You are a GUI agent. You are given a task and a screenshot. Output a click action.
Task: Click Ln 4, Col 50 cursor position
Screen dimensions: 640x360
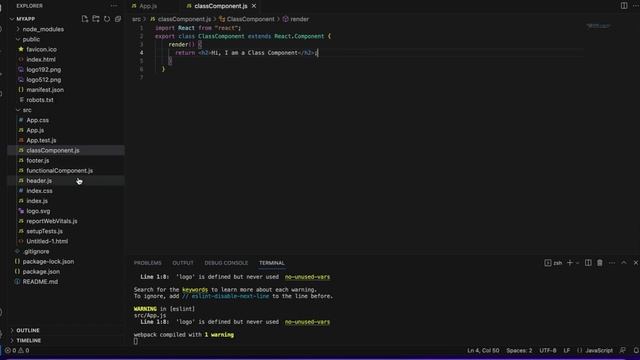483,350
